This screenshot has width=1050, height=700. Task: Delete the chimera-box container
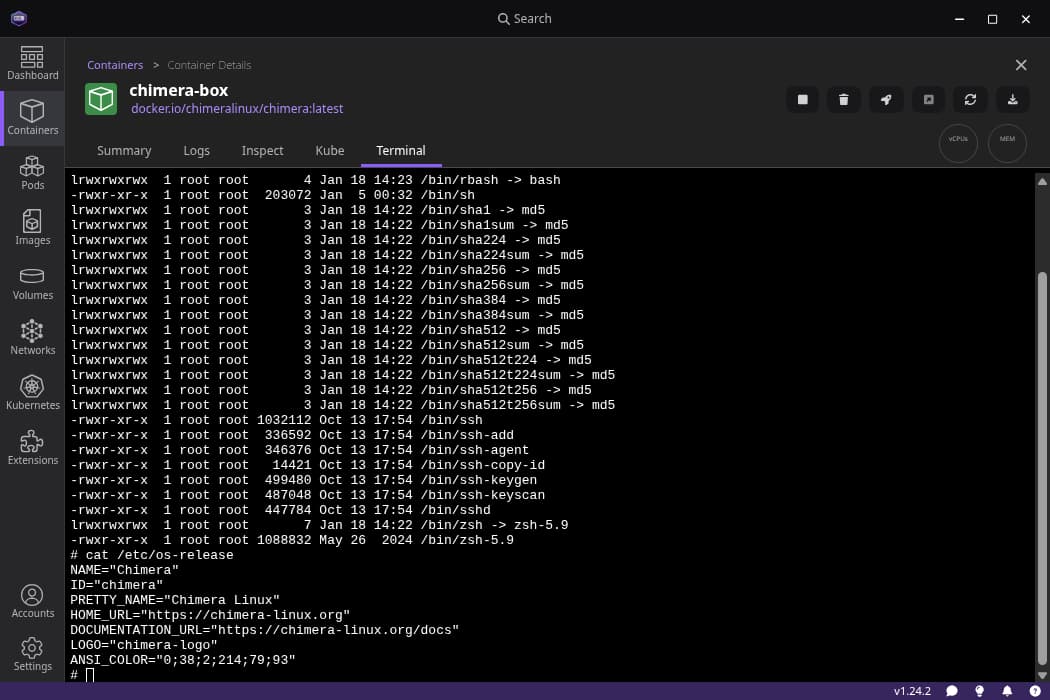point(844,100)
